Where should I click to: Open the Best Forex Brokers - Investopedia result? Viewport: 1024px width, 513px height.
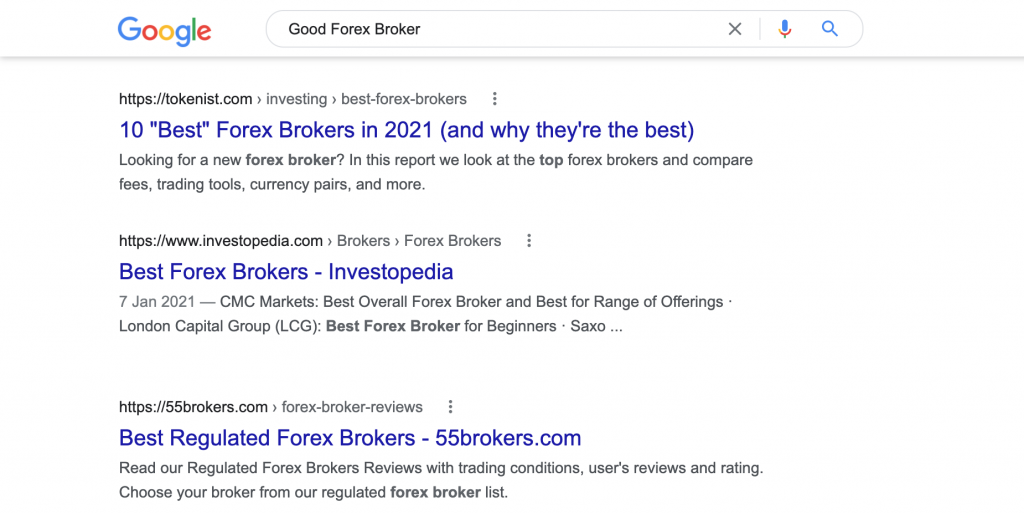286,271
